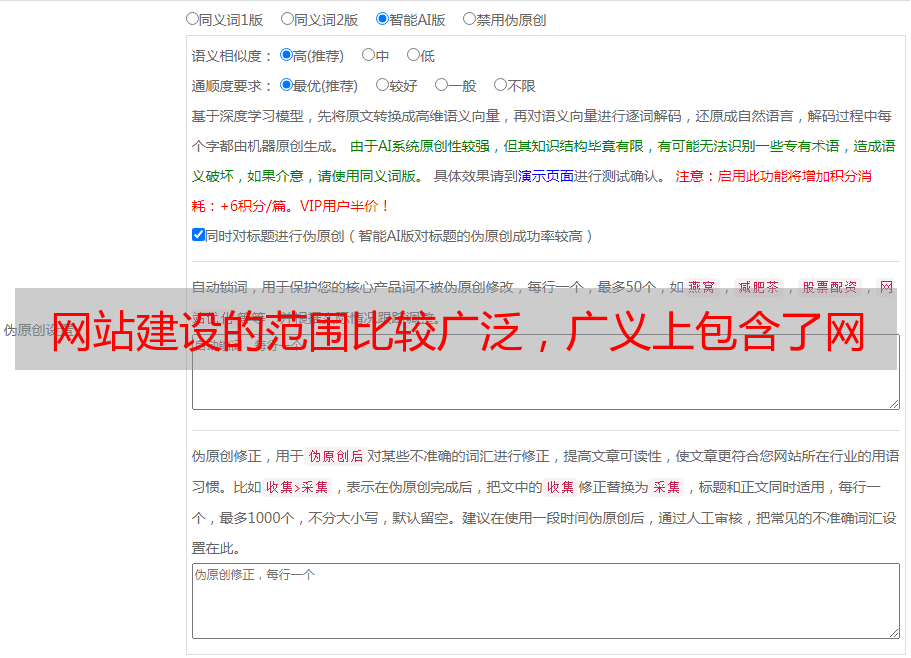The height and width of the screenshot is (658, 911).
Task: Open the 演示页面 link
Action: pyautogui.click(x=546, y=176)
